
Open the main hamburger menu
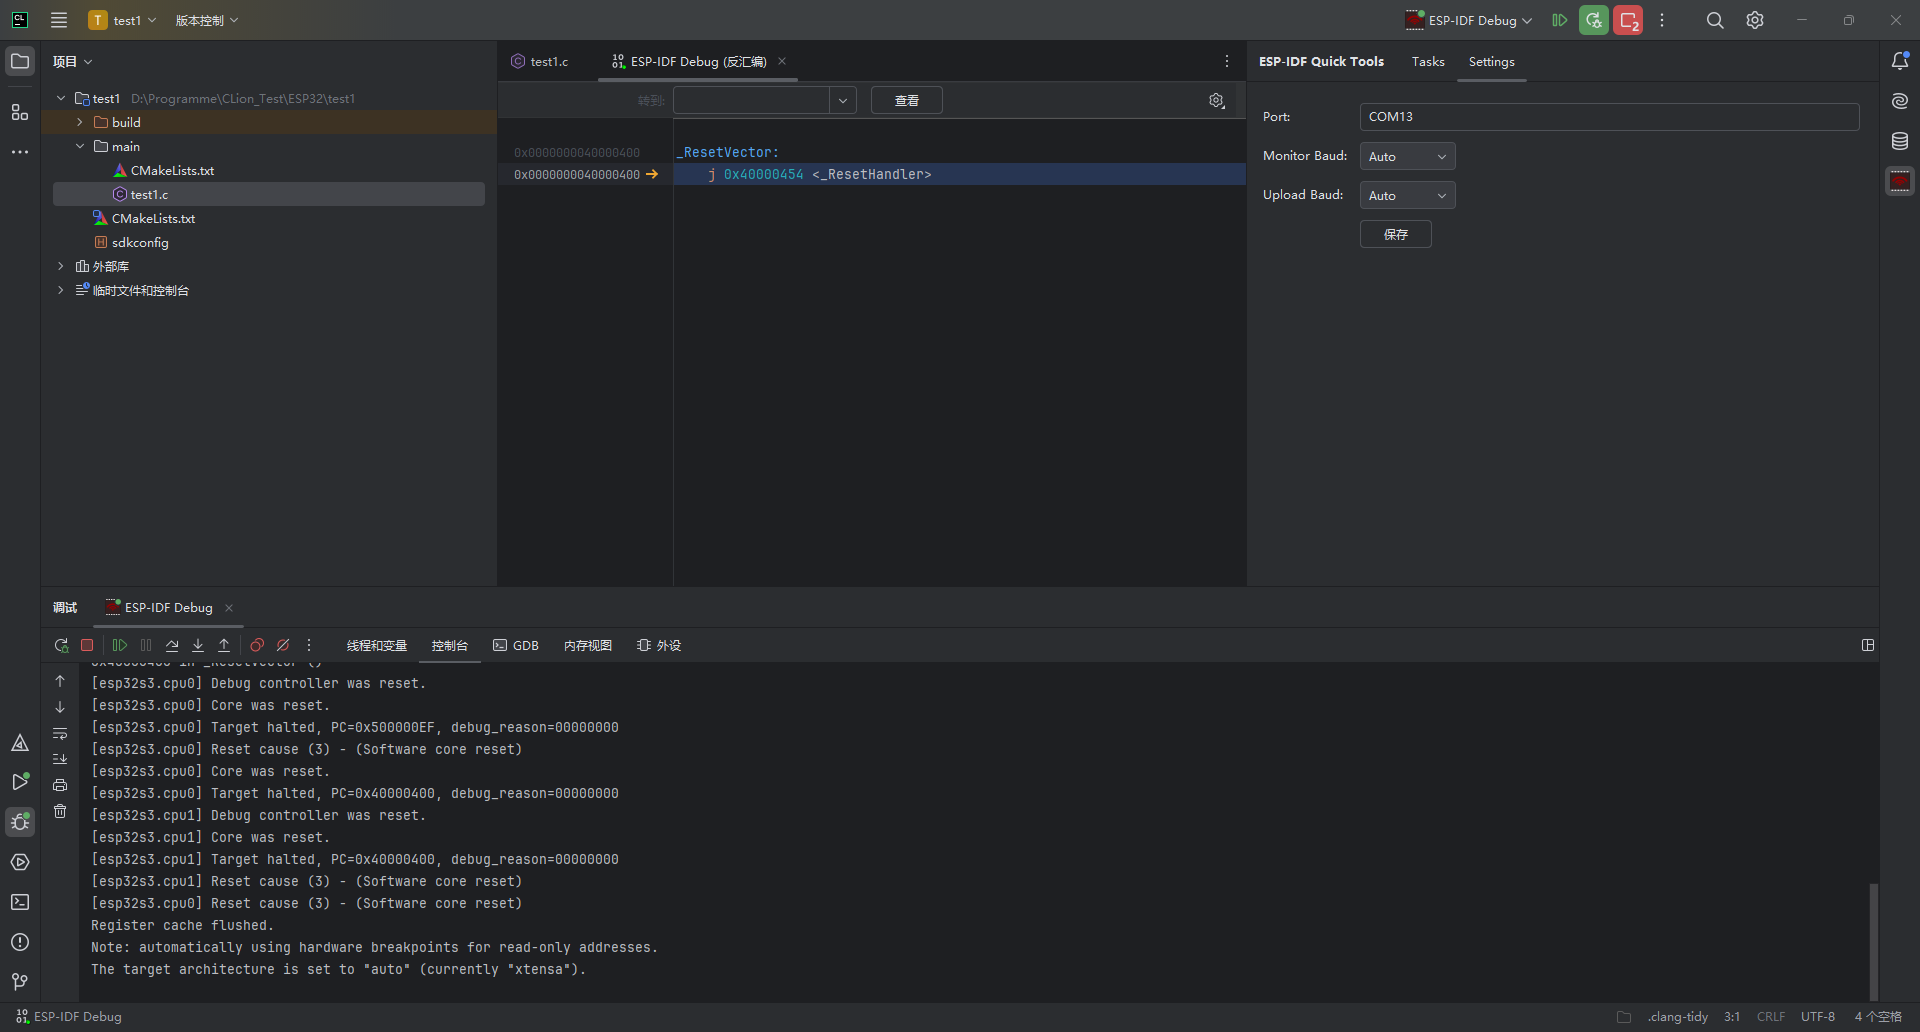(x=59, y=20)
